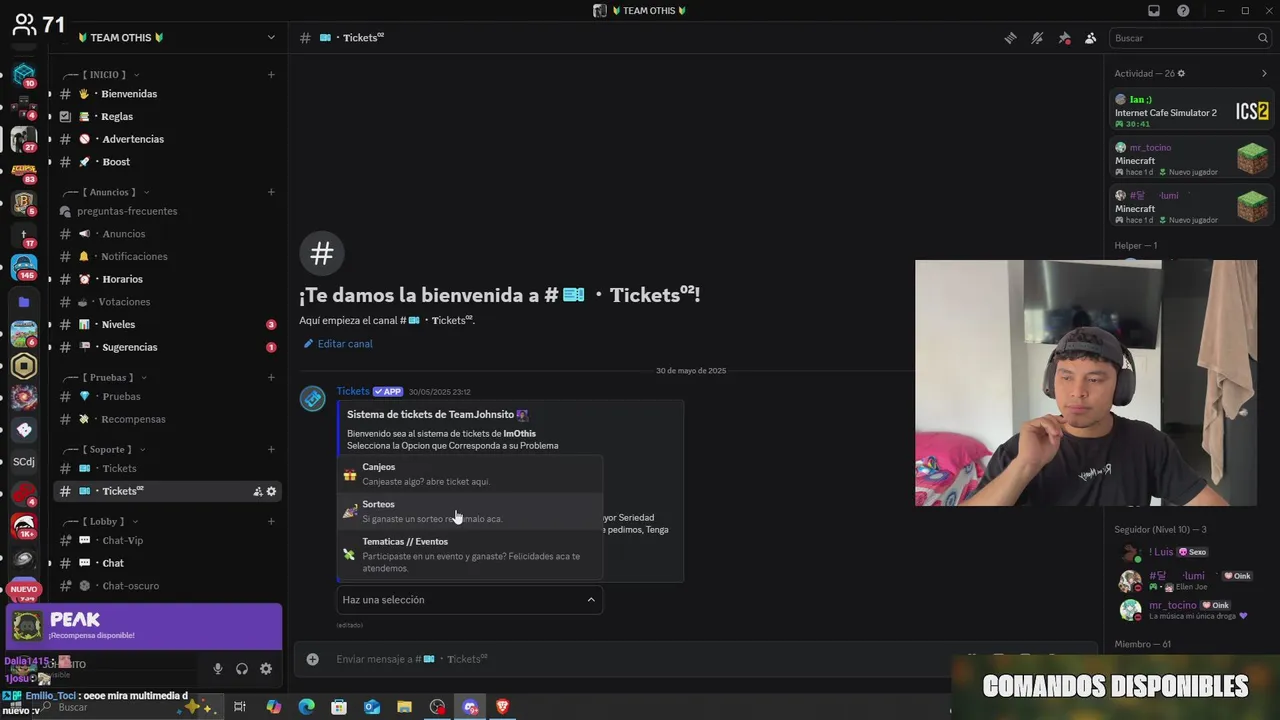Image resolution: width=1280 pixels, height=720 pixels.
Task: Open user settings gear in user panel
Action: [x=266, y=669]
